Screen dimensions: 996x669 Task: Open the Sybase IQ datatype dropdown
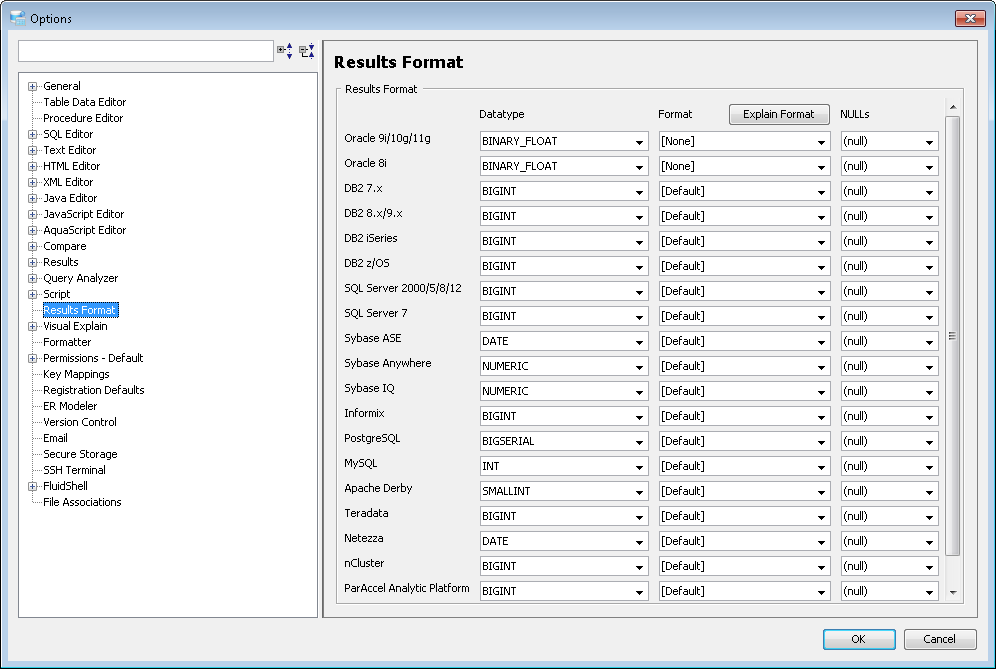pos(564,391)
